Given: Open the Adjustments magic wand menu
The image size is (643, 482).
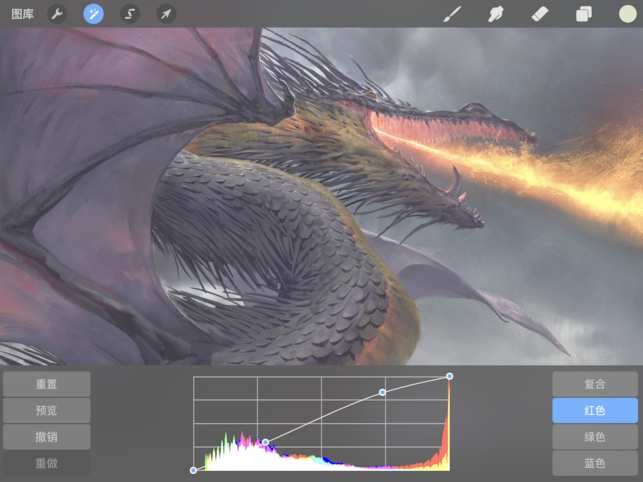Looking at the screenshot, I should pos(93,14).
